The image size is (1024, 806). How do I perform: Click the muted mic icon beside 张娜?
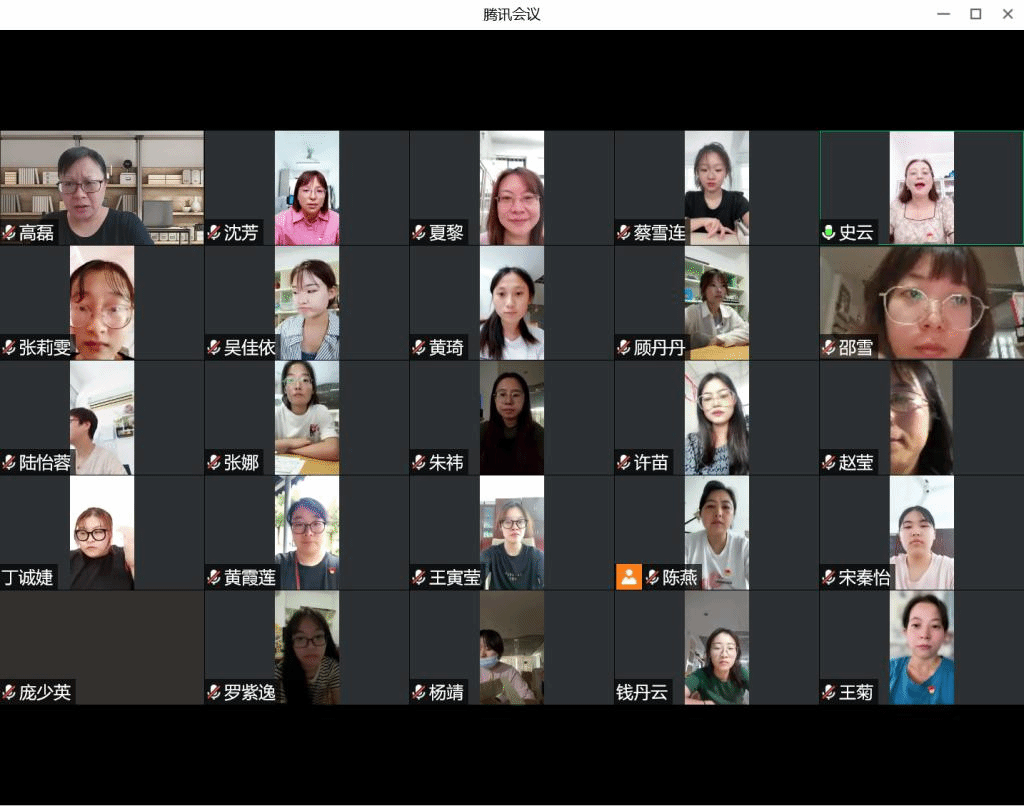coord(214,462)
